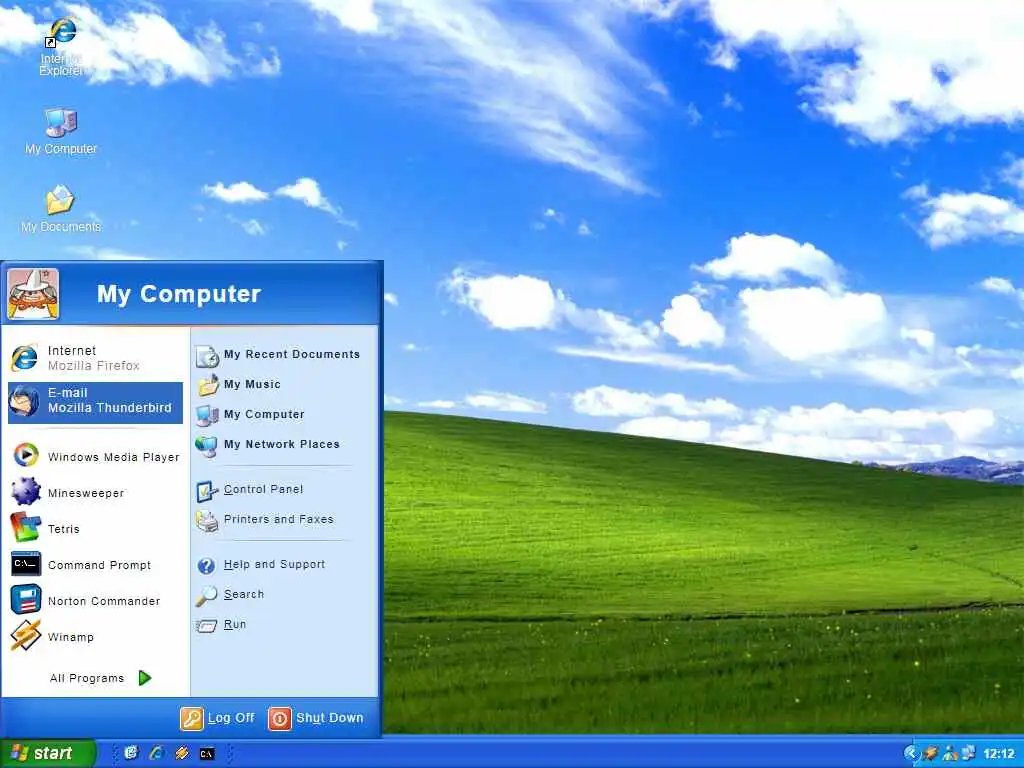Open Help and Support
Viewport: 1024px width, 768px height.
pos(261,565)
